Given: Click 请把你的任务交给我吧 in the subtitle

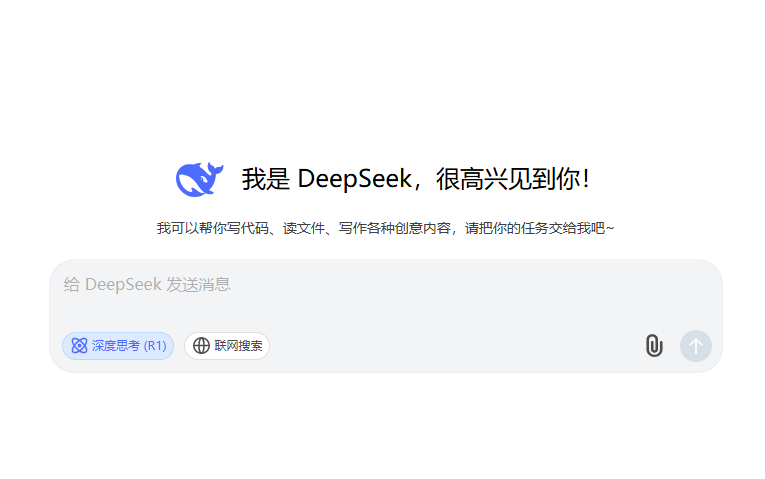Looking at the screenshot, I should tap(535, 228).
